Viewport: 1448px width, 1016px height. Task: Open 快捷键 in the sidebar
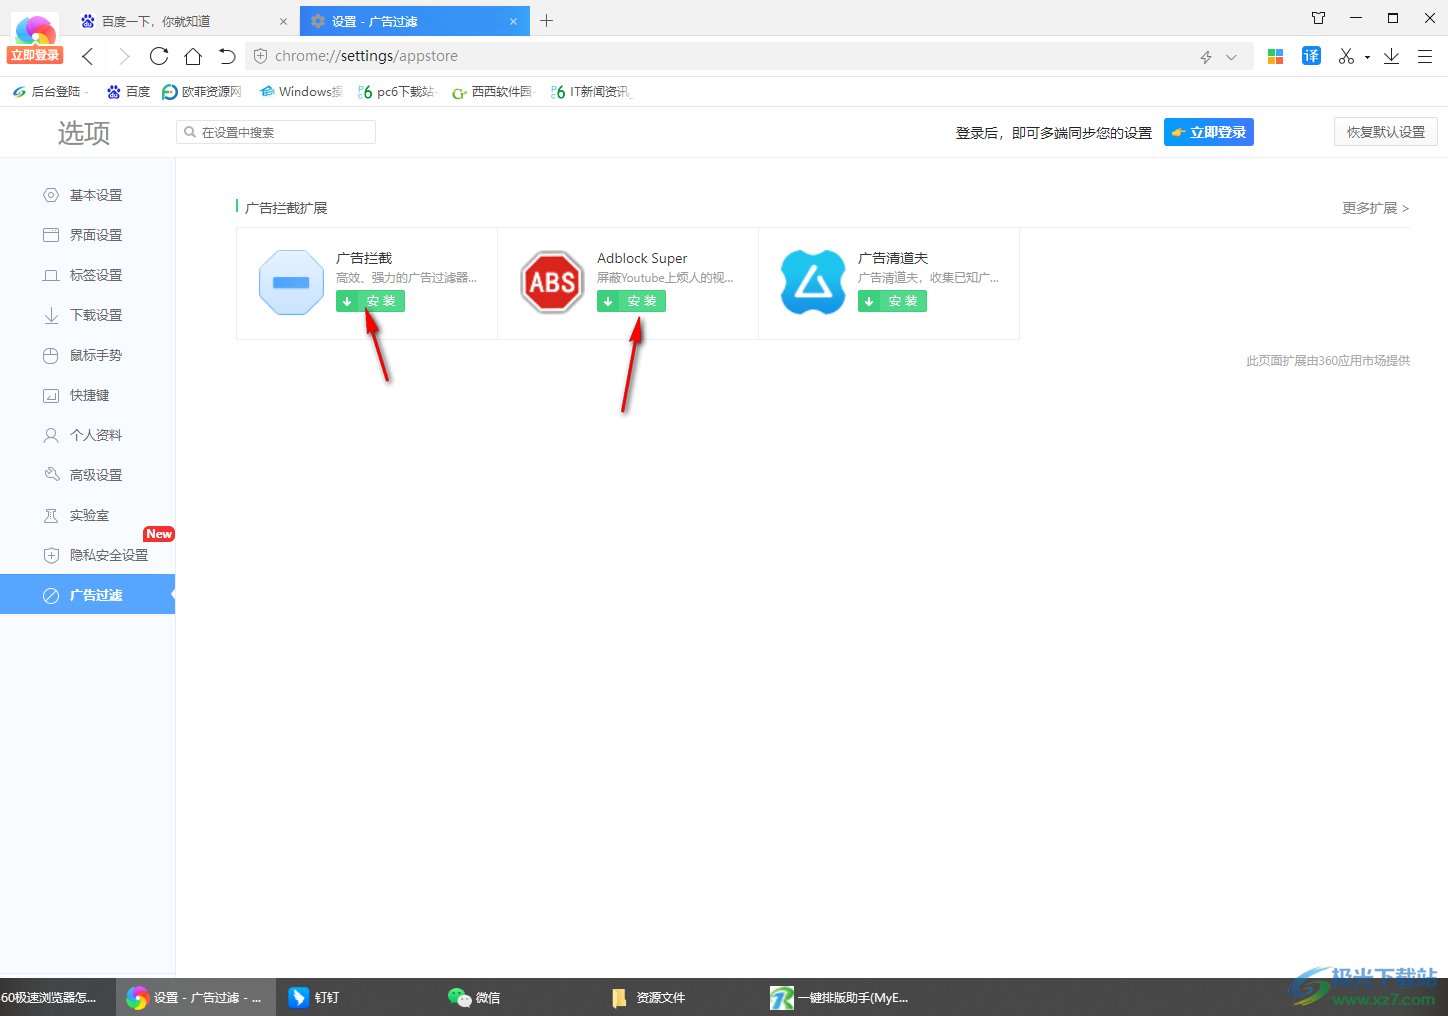point(87,395)
